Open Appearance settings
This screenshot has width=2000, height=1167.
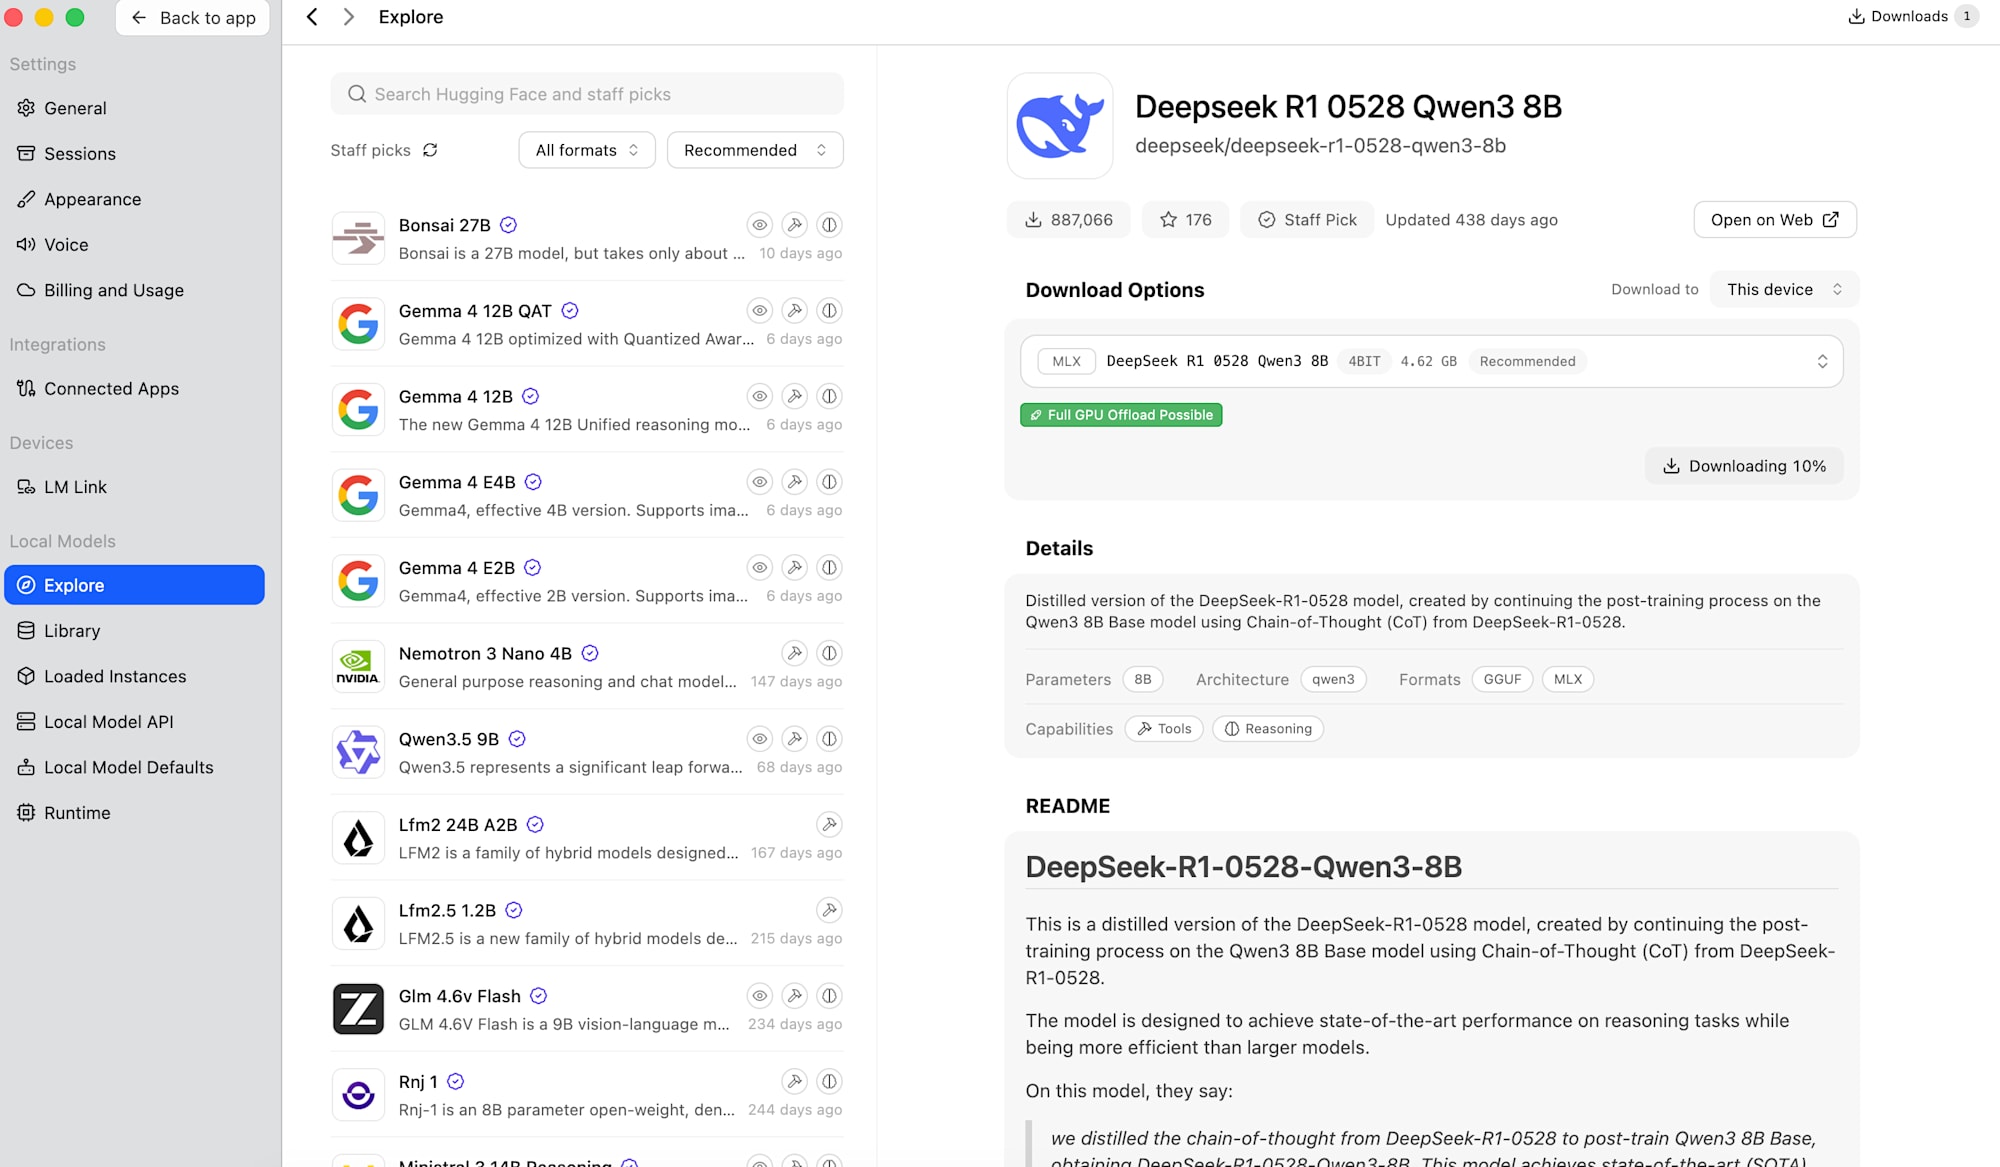pos(134,199)
